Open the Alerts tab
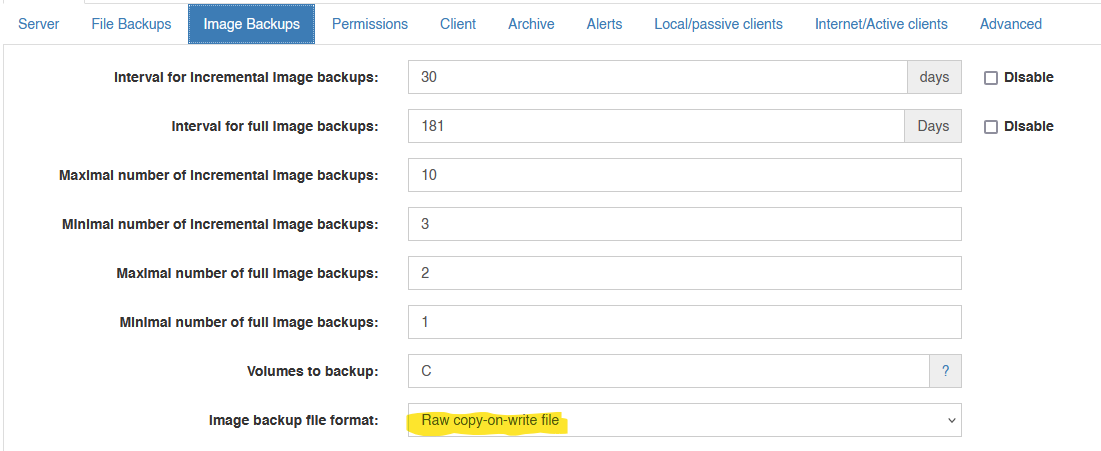 coord(605,24)
